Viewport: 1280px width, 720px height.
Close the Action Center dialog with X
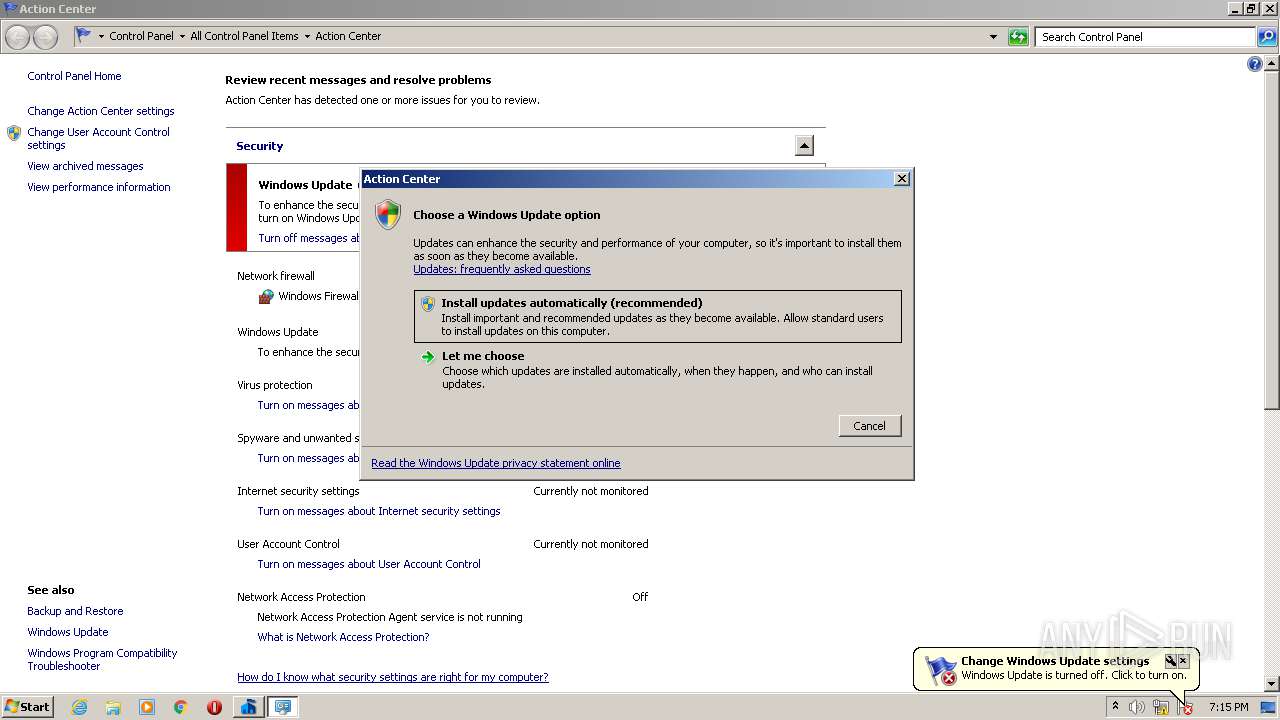(901, 178)
